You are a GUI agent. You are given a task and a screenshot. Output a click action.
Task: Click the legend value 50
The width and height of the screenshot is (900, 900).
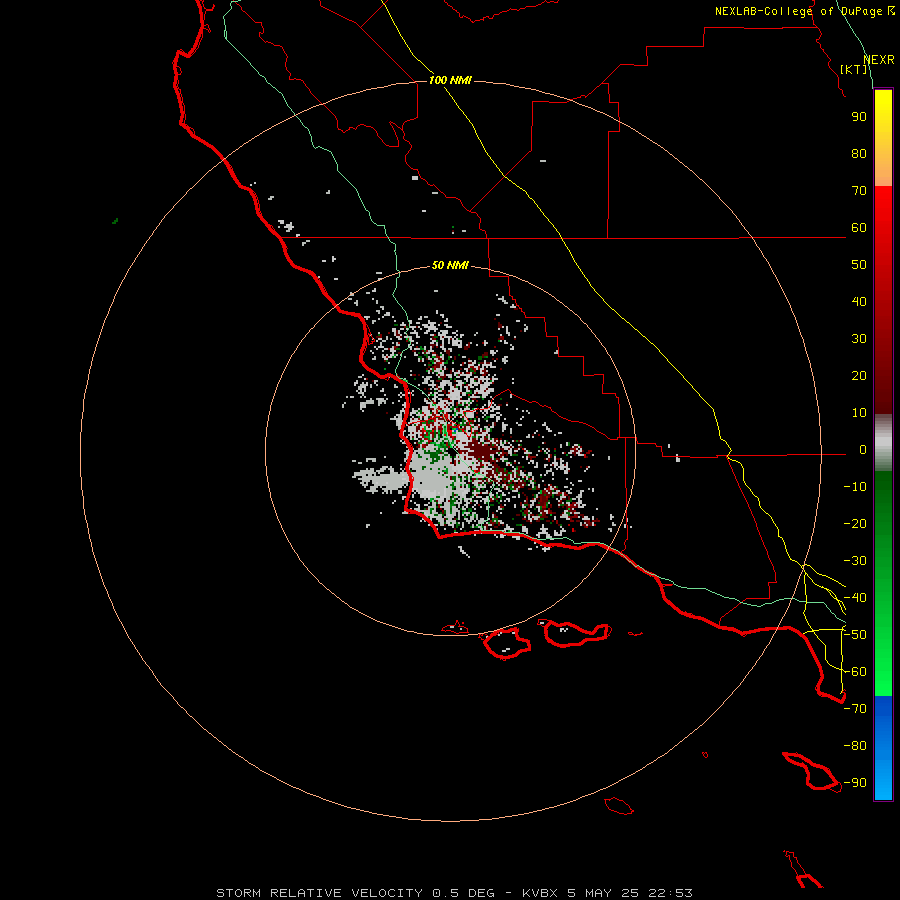pos(859,265)
